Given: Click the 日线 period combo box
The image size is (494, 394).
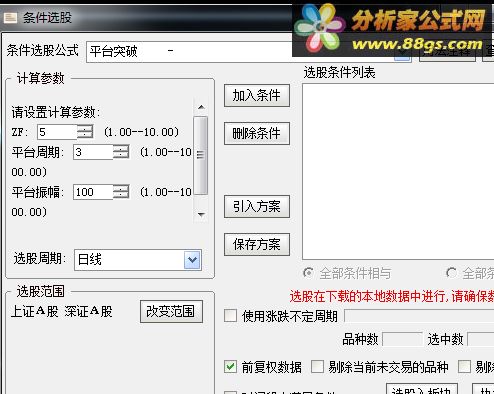Looking at the screenshot, I should click(138, 259).
